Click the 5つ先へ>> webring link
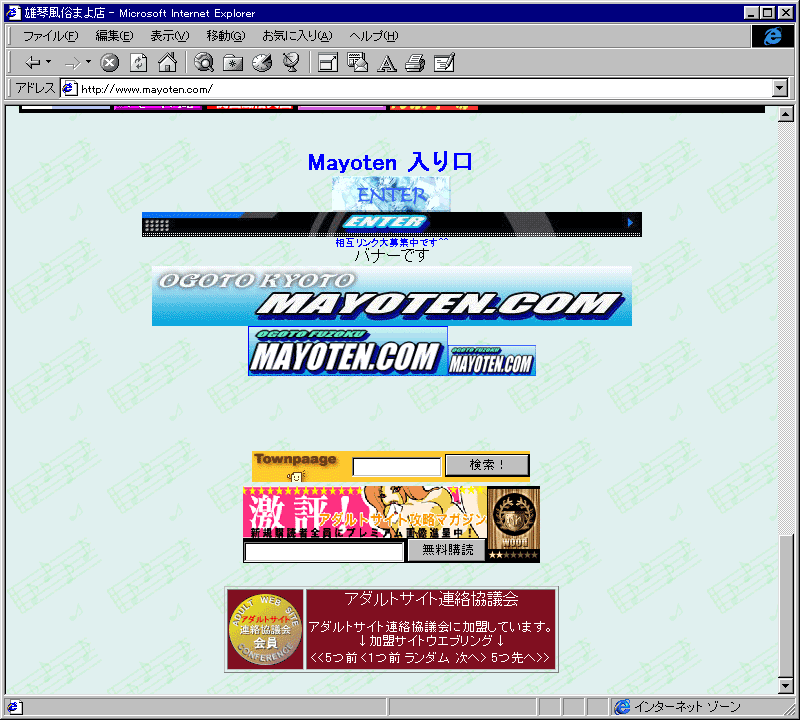800x720 pixels. (x=520, y=658)
